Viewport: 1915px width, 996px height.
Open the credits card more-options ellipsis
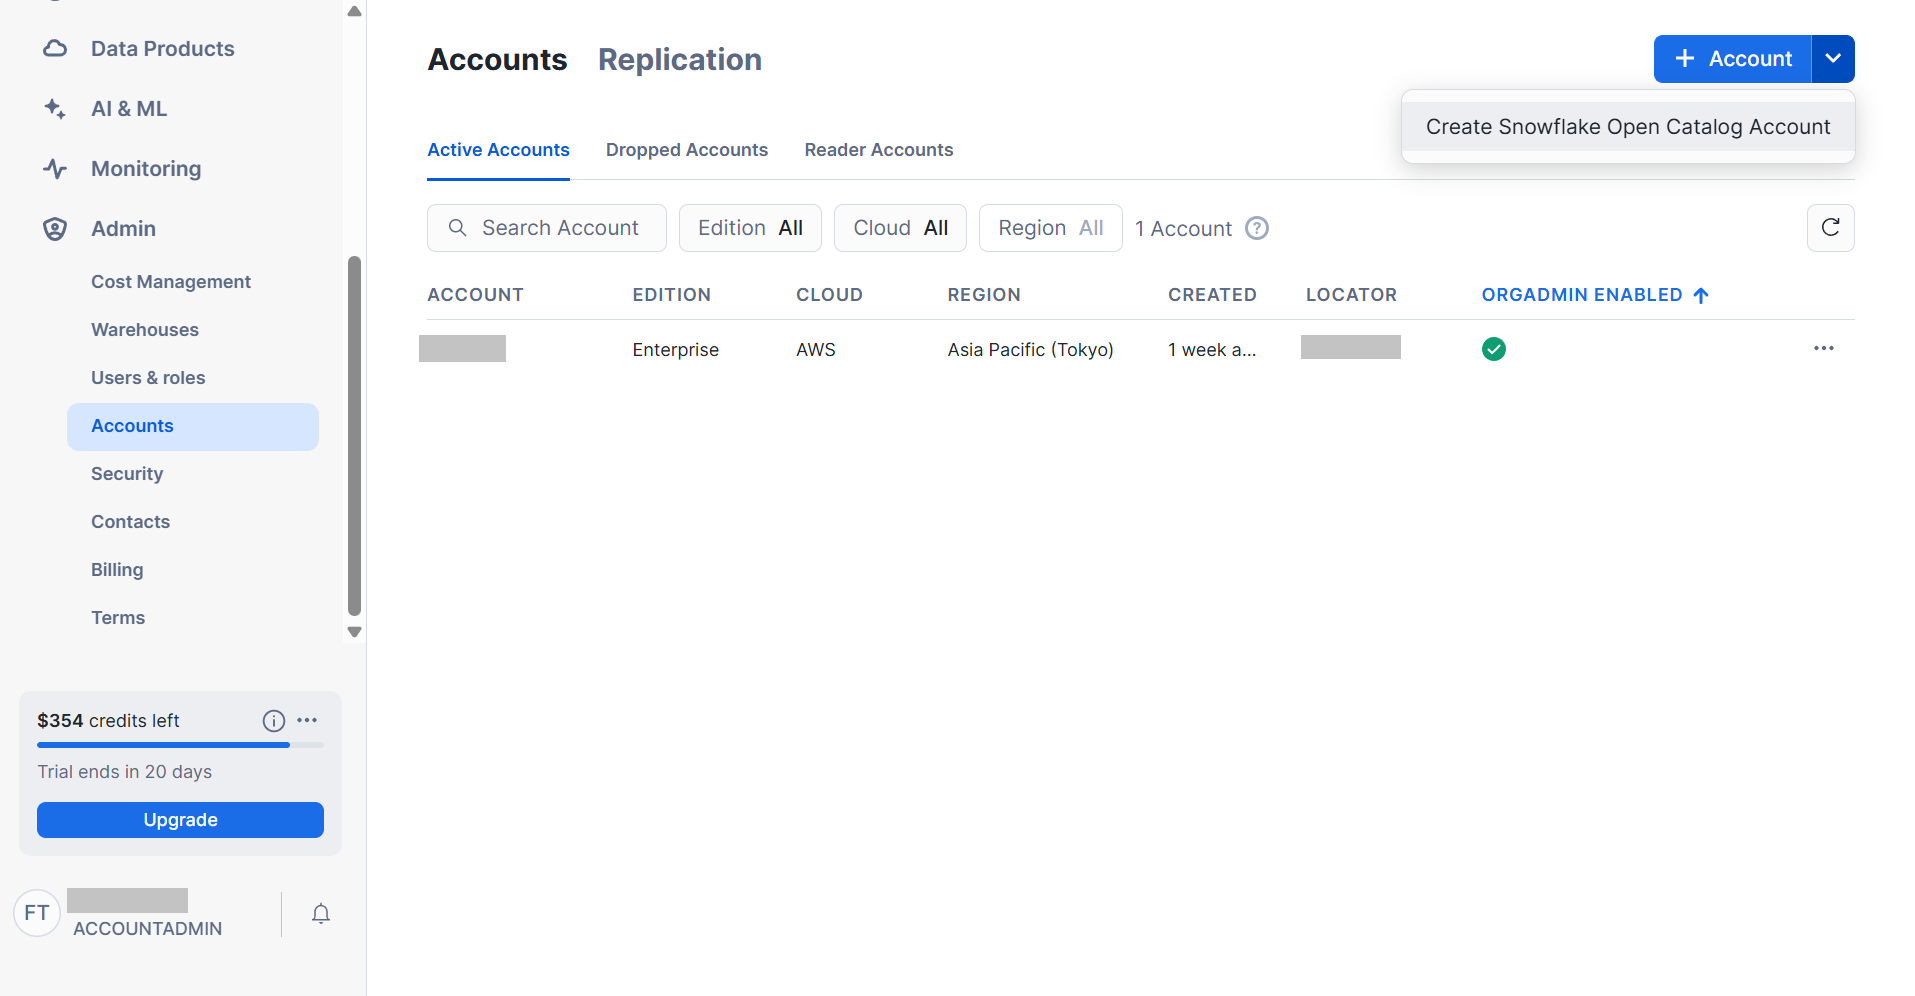307,720
